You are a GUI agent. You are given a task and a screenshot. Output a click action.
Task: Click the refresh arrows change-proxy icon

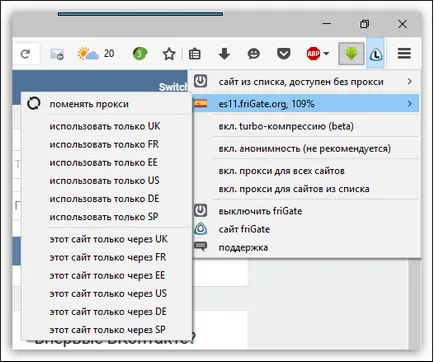click(x=33, y=104)
